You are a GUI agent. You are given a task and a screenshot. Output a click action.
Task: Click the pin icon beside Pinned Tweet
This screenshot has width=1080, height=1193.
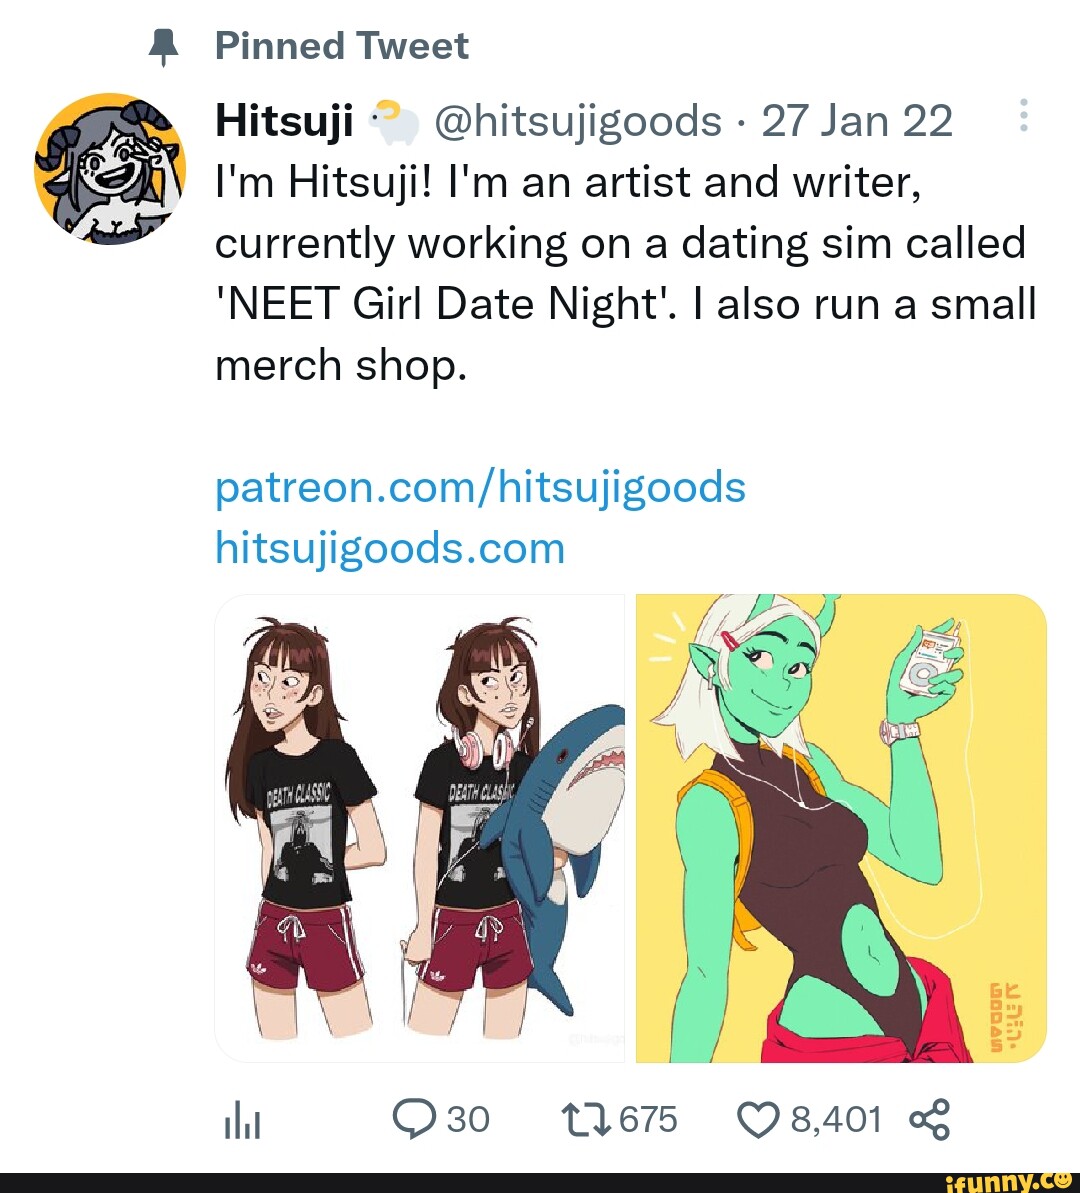pos(164,47)
